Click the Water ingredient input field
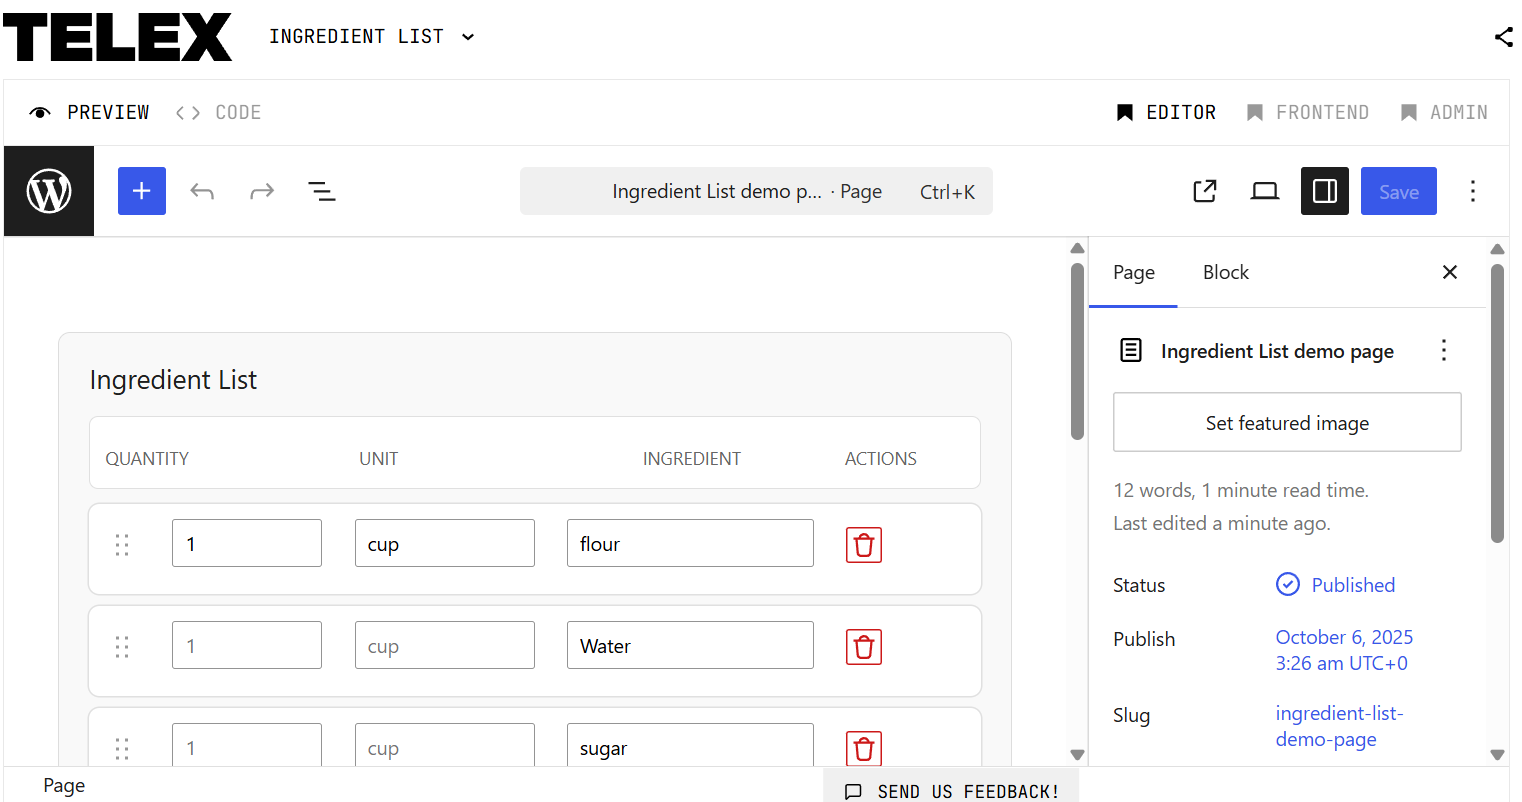Viewport: 1522px width, 802px height. (x=690, y=646)
